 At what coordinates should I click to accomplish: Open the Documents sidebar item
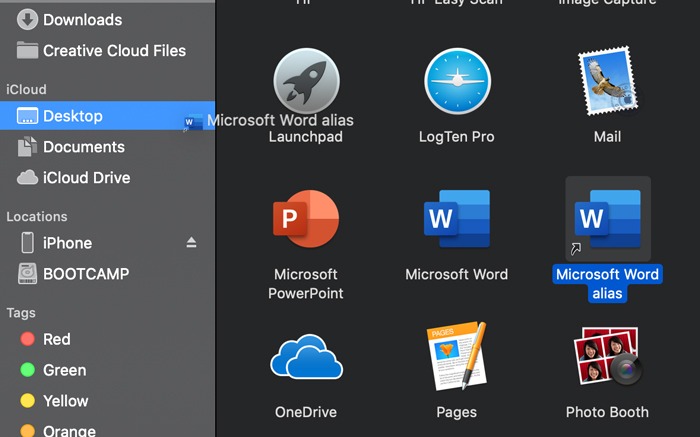pos(83,147)
